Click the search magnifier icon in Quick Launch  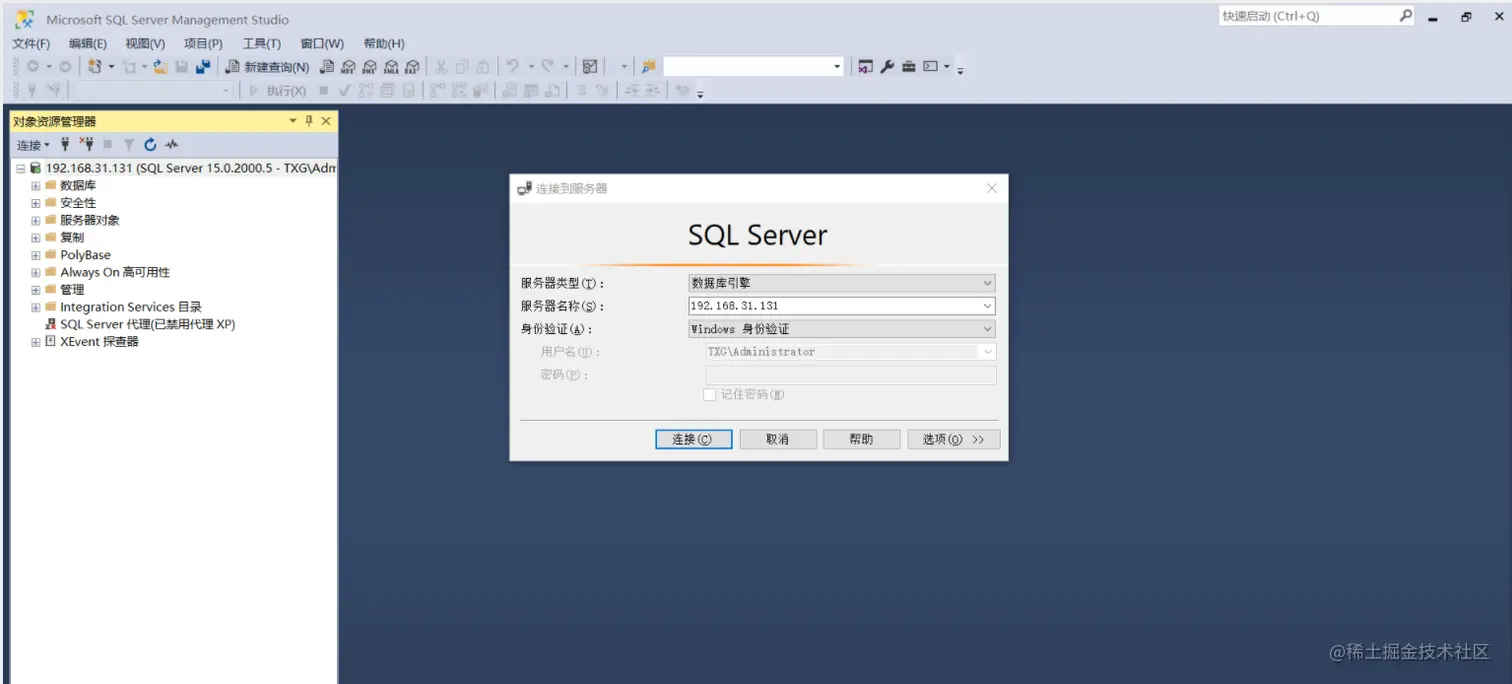point(1405,16)
